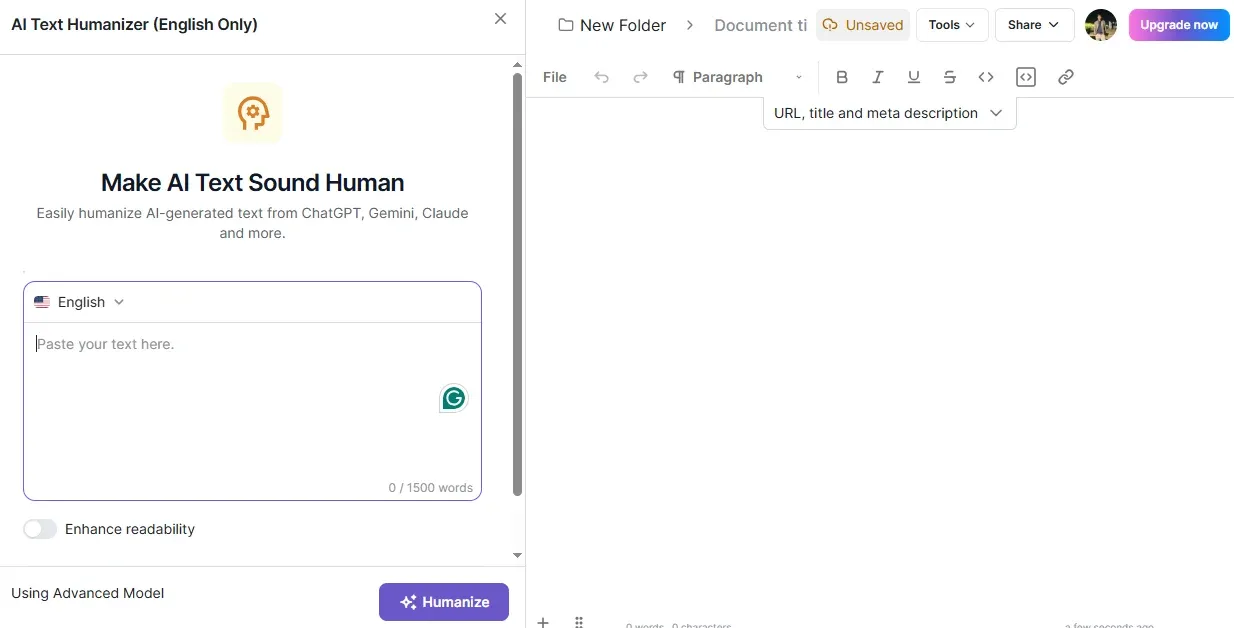Click the plus icon to add block
1234x628 pixels.
(543, 622)
